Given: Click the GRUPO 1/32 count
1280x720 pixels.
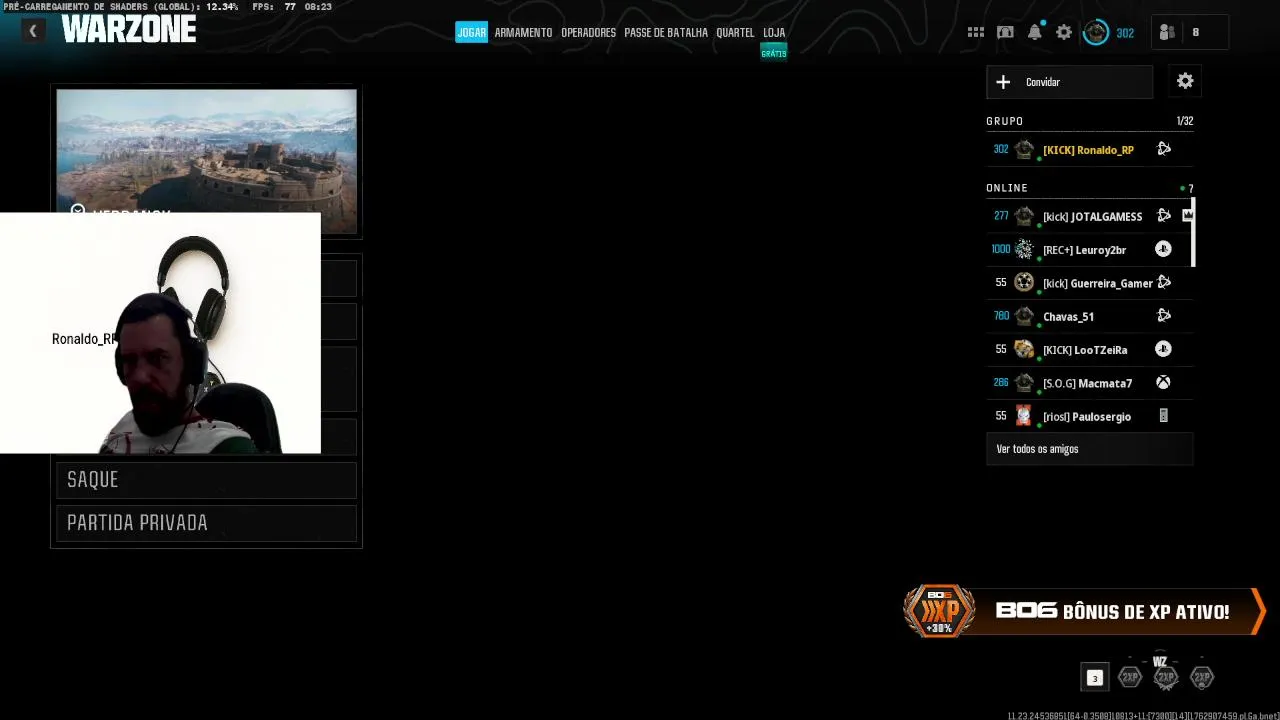Looking at the screenshot, I should [x=1184, y=121].
